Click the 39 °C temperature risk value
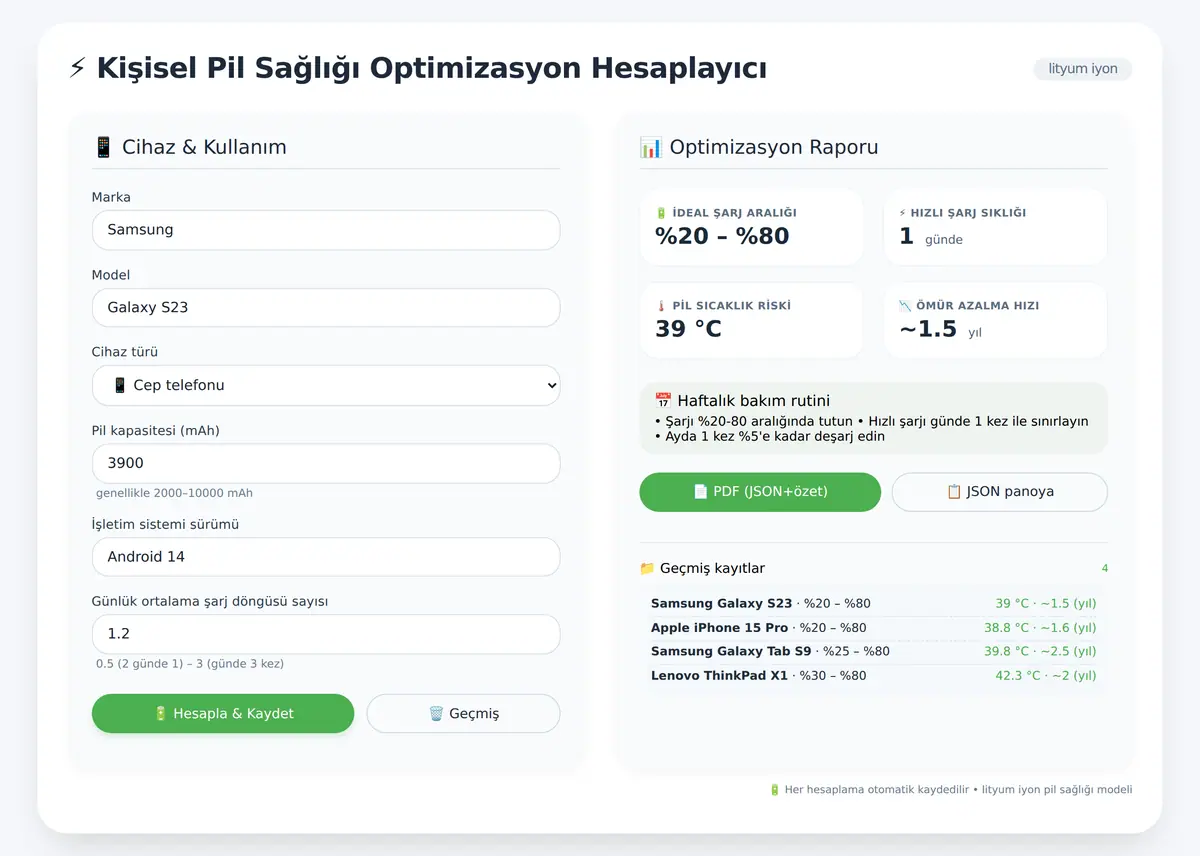Viewport: 1200px width, 856px height. pyautogui.click(x=688, y=329)
